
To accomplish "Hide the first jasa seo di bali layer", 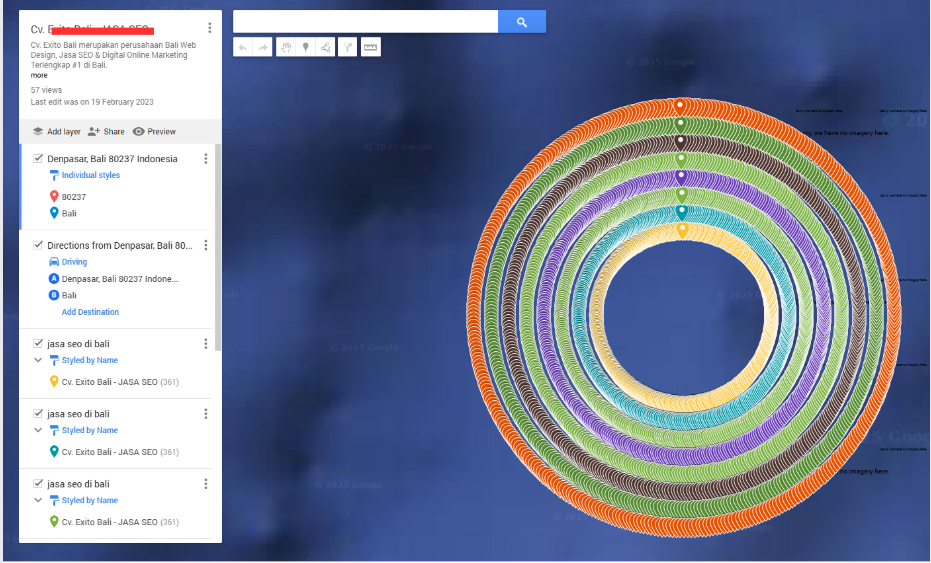I will click(38, 343).
